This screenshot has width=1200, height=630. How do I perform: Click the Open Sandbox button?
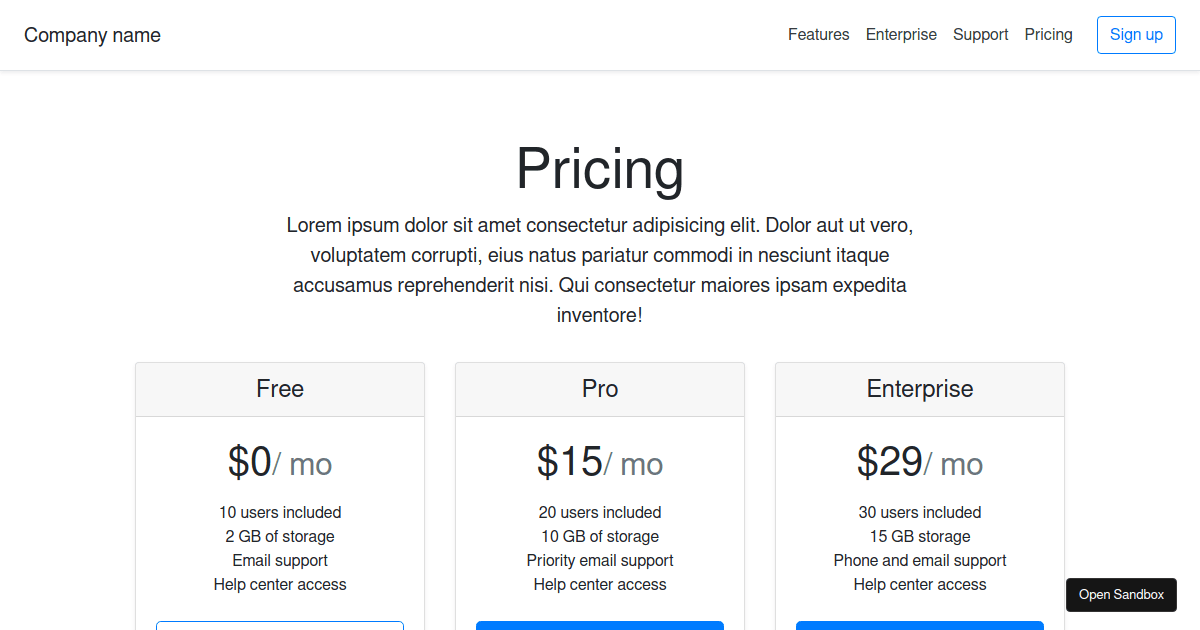[x=1121, y=595]
